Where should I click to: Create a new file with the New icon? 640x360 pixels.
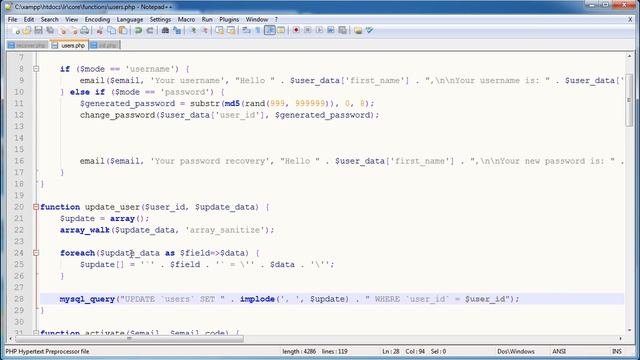click(16, 31)
